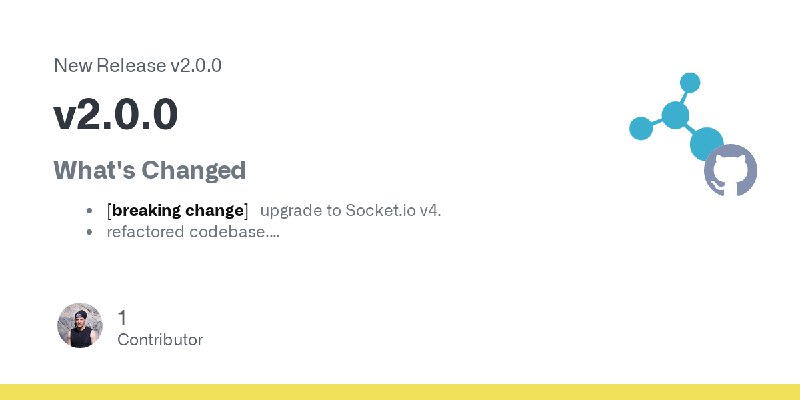Click 'v4.' at the end of the first bullet

(x=430, y=210)
